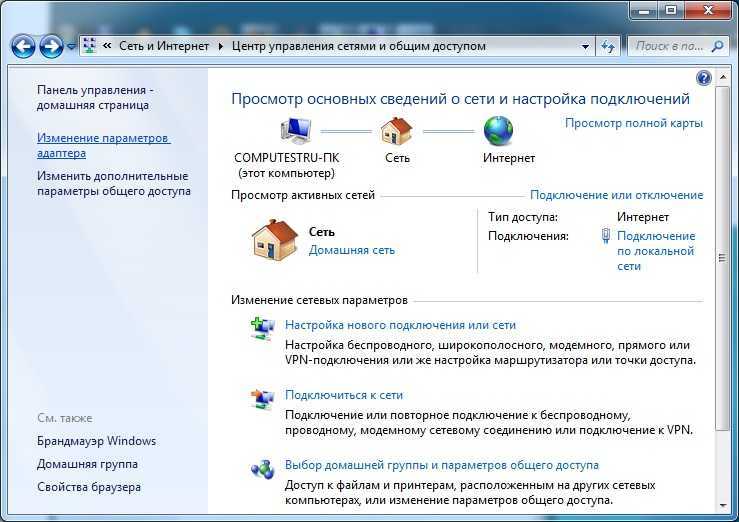Open 'Подключение по локальной сети' link
This screenshot has height=522, width=739.
656,251
